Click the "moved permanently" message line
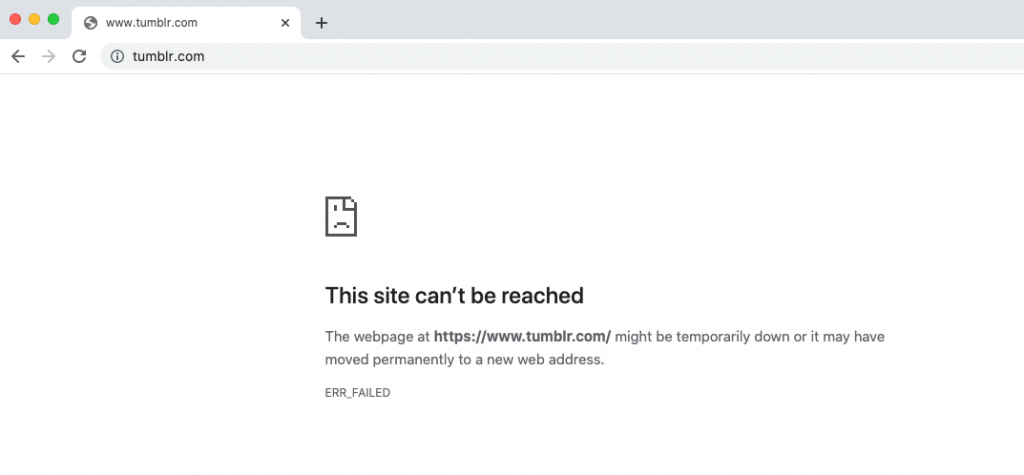 click(x=464, y=359)
